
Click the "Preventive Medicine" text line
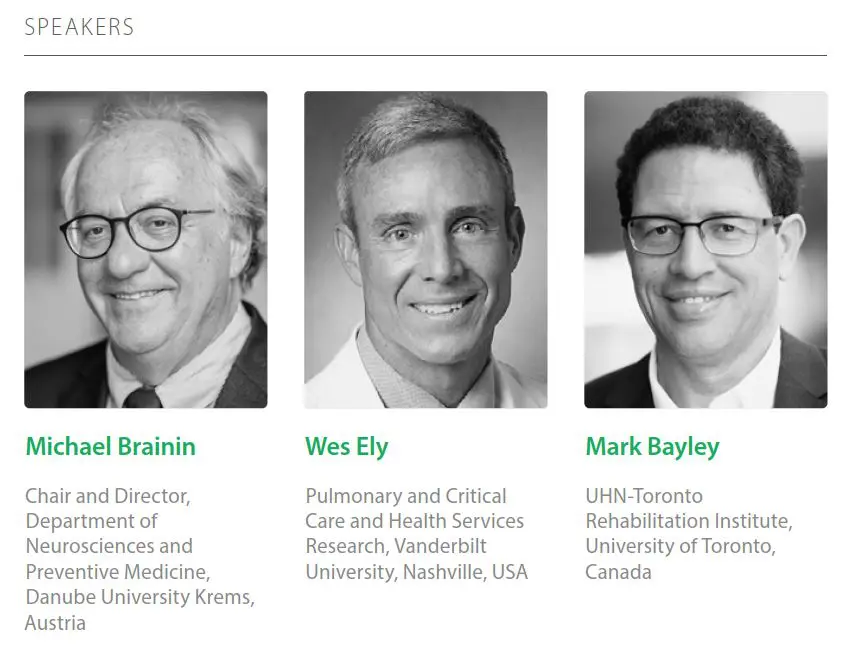click(x=118, y=572)
